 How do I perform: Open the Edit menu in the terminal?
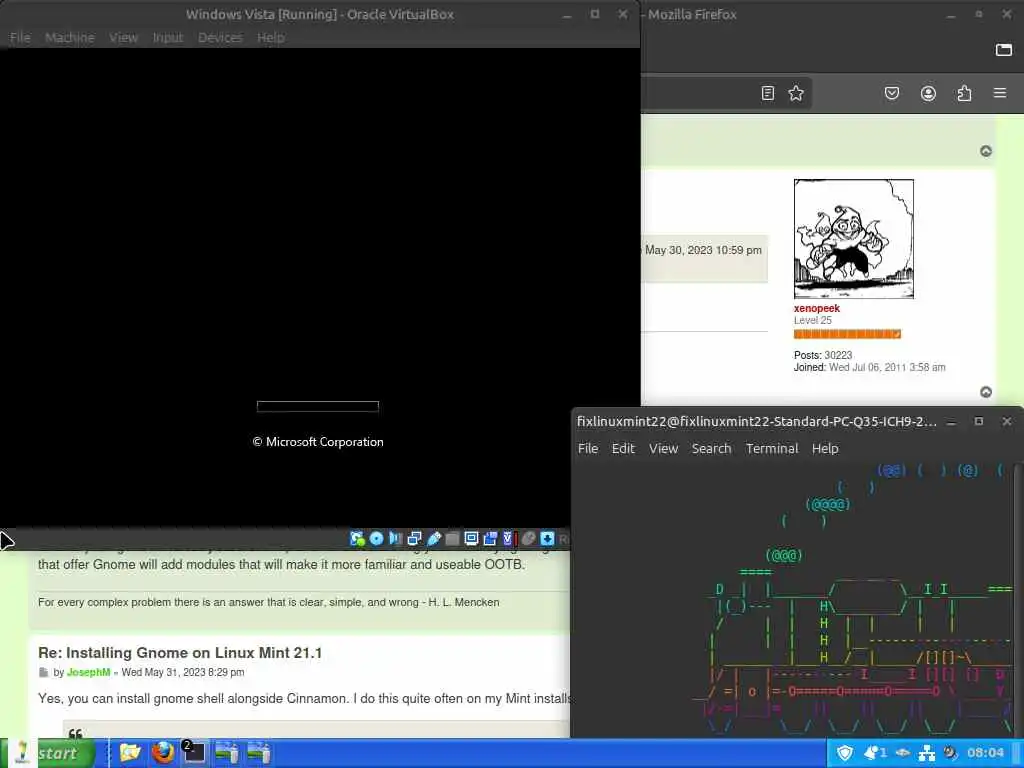623,449
